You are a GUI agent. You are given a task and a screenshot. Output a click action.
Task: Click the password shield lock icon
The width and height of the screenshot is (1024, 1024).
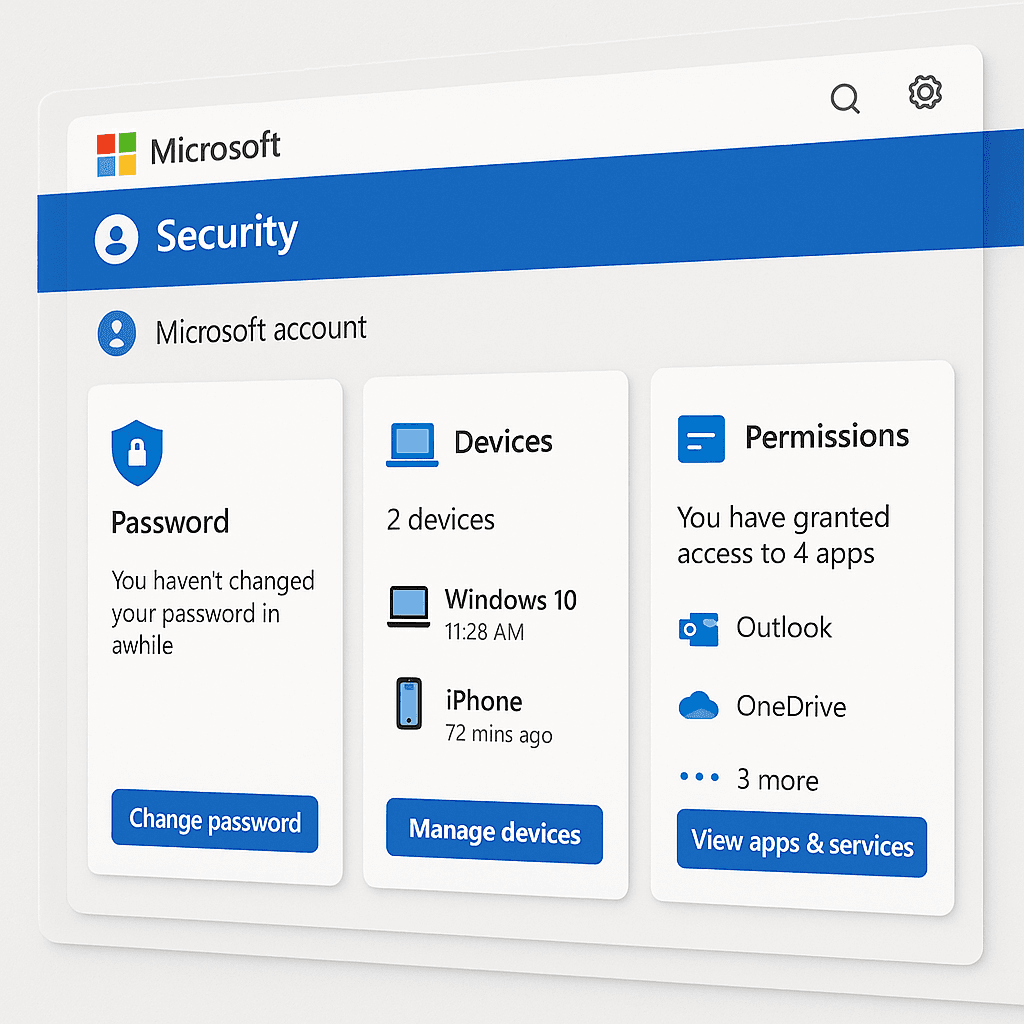[137, 453]
